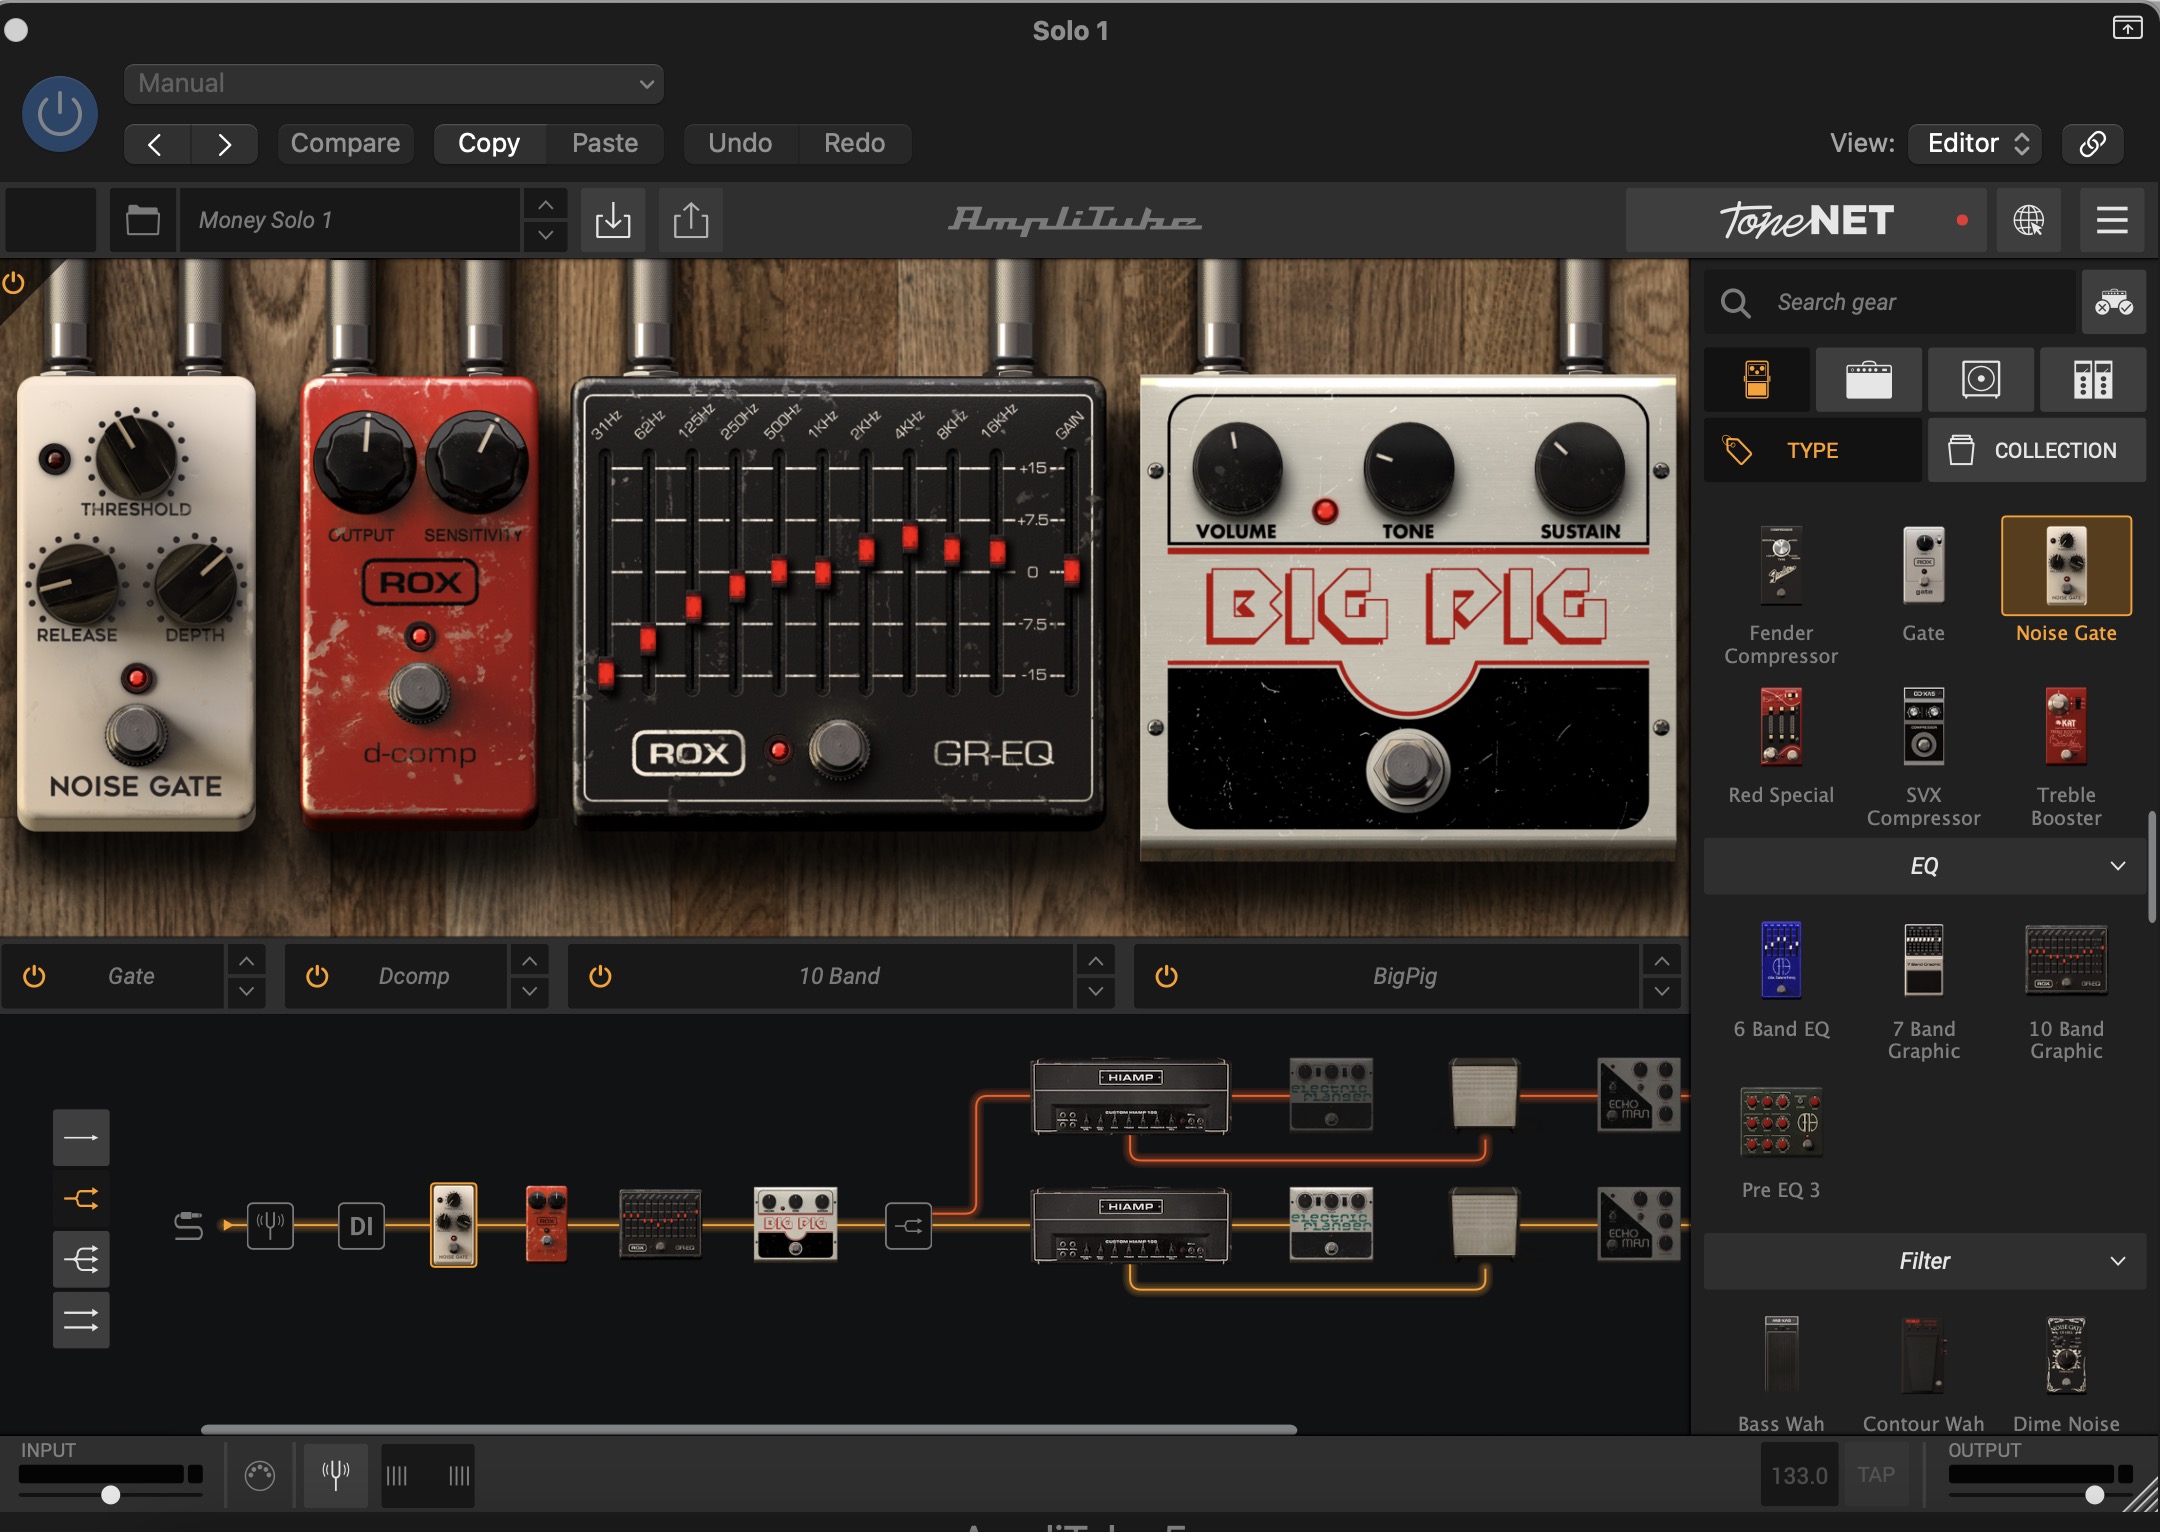Click the export preset share icon

coord(691,220)
